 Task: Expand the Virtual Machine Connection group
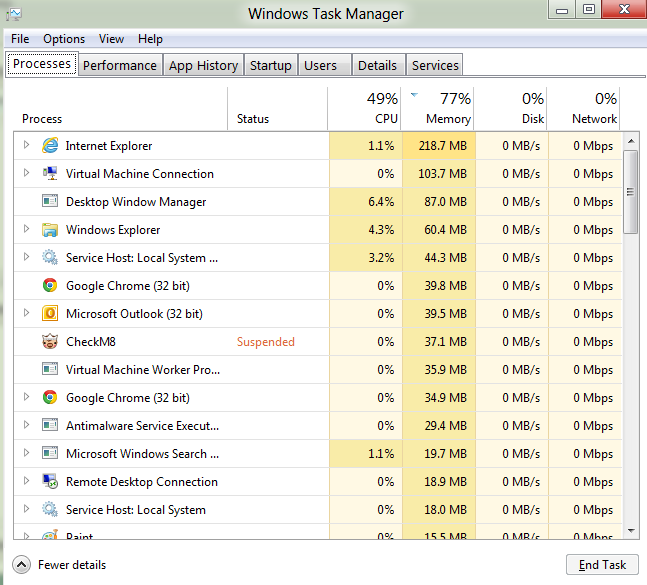26,173
